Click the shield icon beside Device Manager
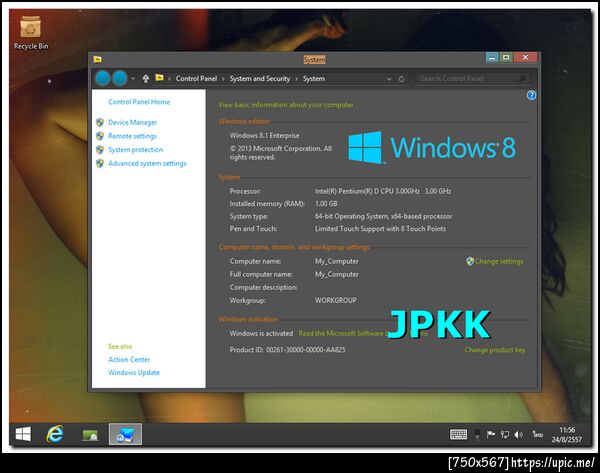 (x=100, y=122)
